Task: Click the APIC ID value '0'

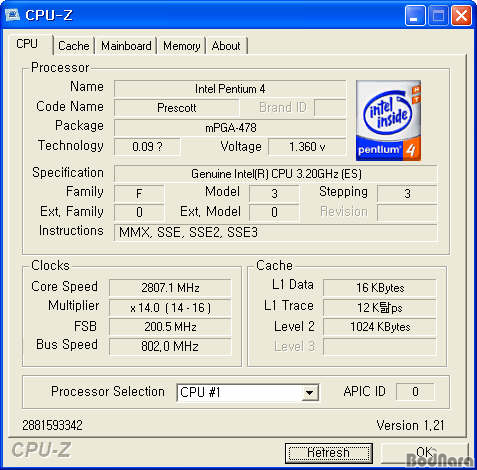Action: coord(415,392)
